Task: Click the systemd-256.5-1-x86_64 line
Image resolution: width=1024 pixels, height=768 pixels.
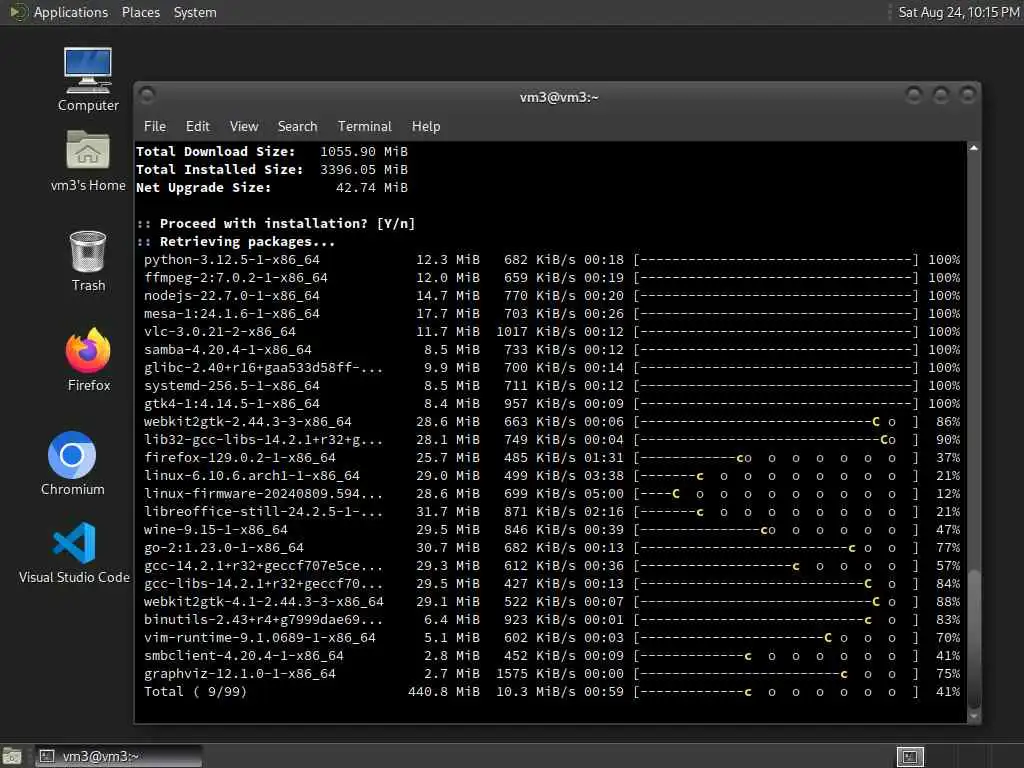Action: click(x=552, y=385)
